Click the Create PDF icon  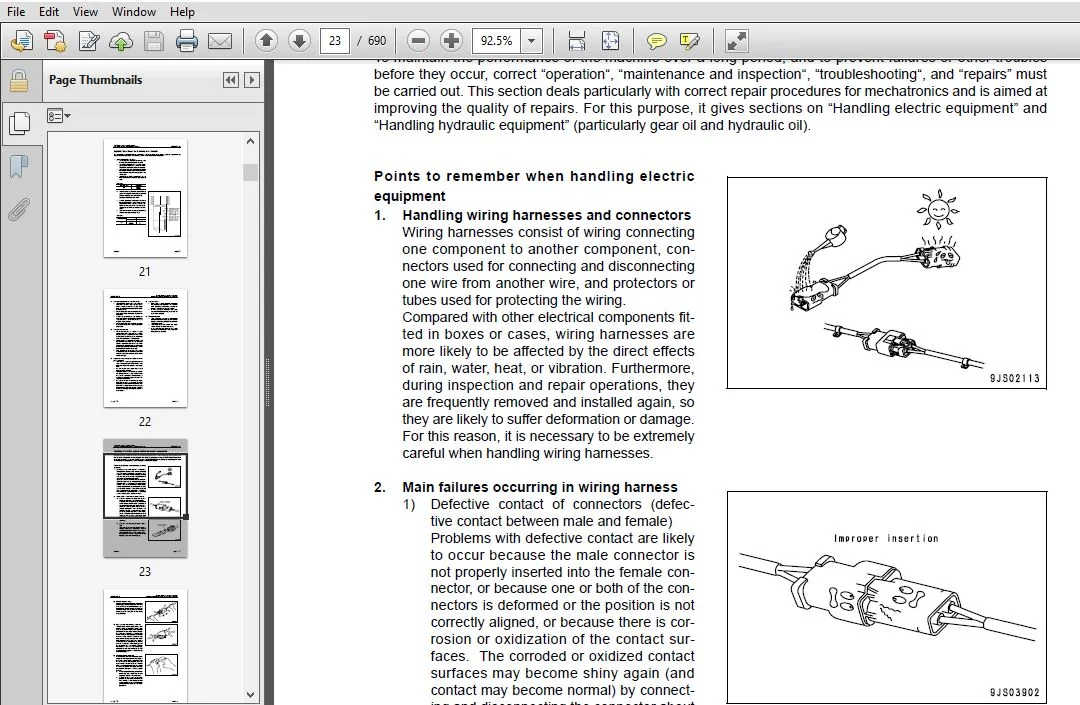tap(55, 41)
